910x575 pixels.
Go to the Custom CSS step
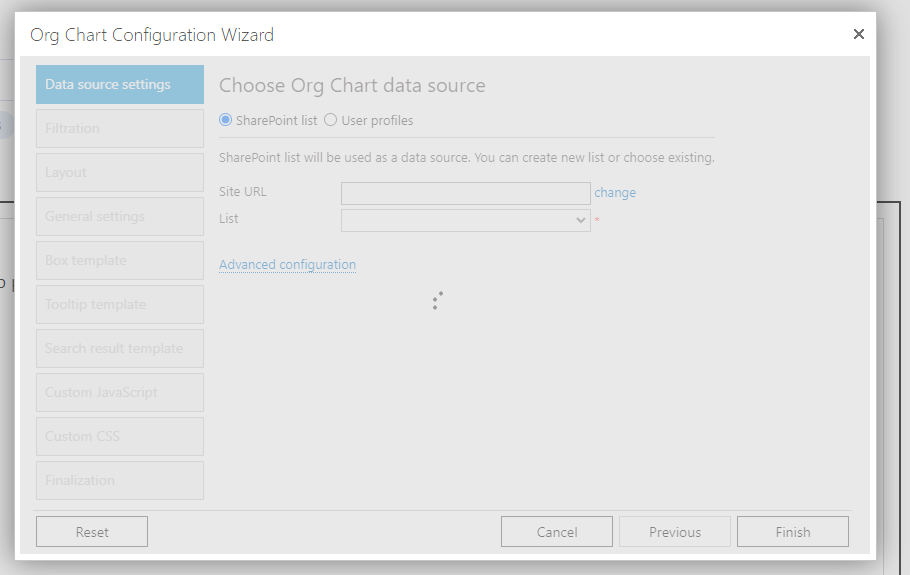click(120, 436)
